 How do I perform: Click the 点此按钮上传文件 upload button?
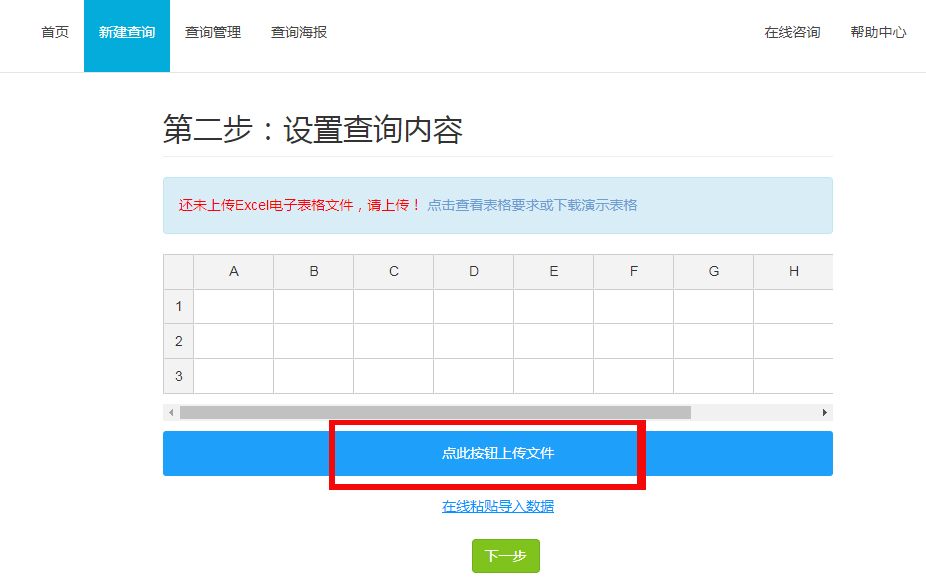point(498,453)
